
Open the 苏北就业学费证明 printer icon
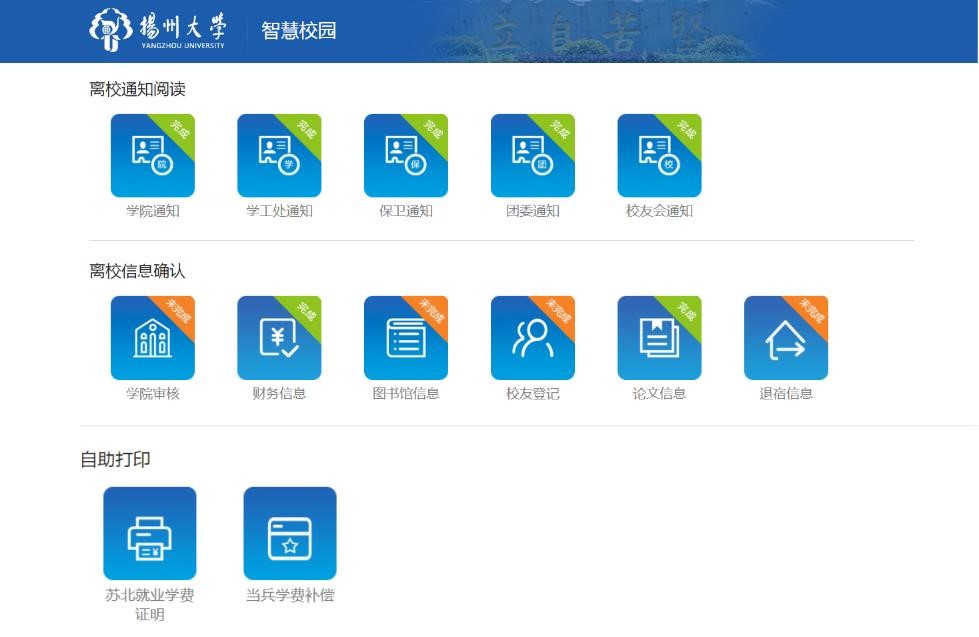coord(150,533)
